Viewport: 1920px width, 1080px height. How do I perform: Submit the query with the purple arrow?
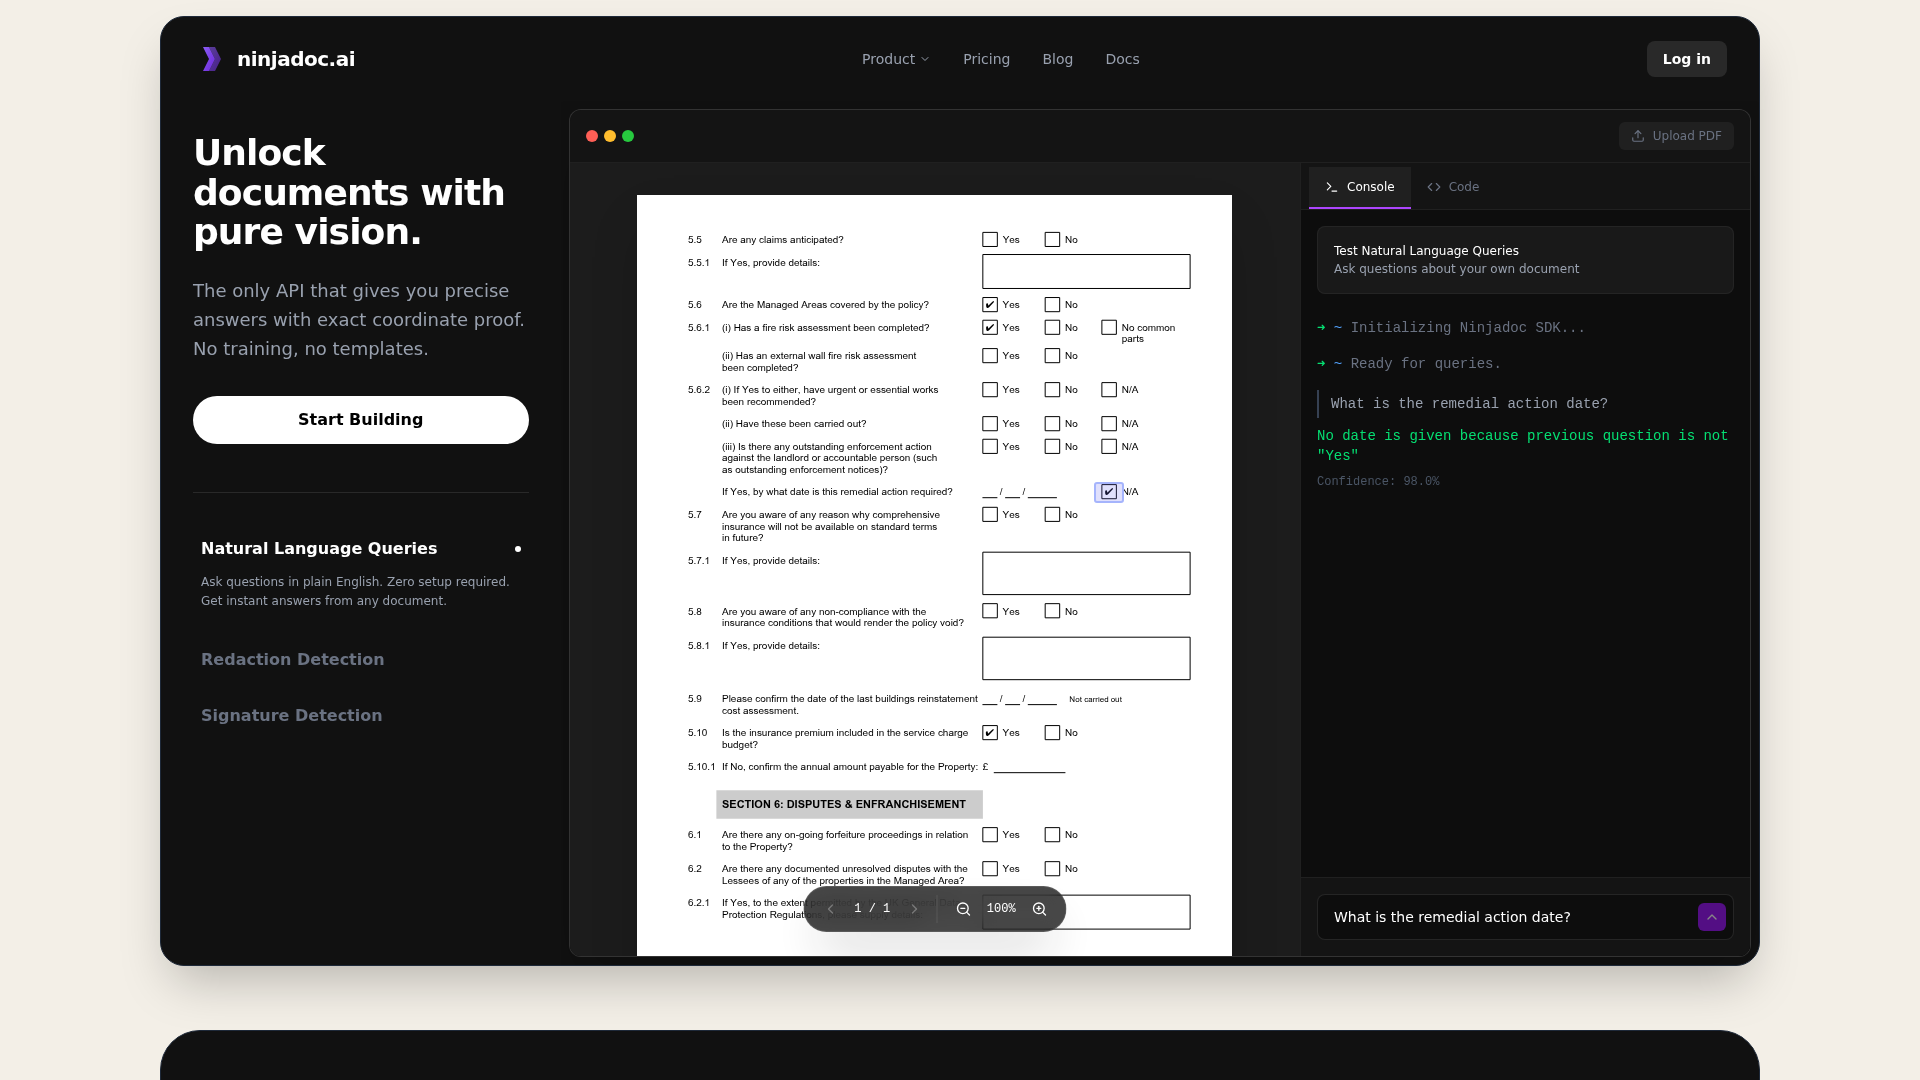click(1711, 917)
